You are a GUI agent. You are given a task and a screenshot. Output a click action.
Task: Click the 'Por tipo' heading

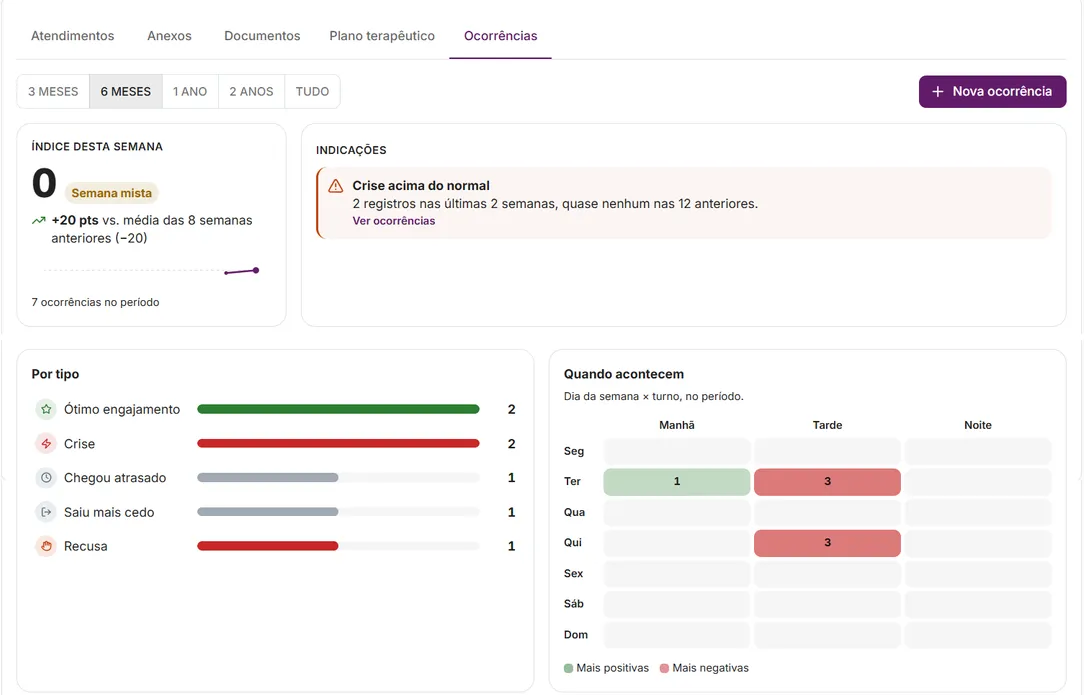pyautogui.click(x=55, y=373)
